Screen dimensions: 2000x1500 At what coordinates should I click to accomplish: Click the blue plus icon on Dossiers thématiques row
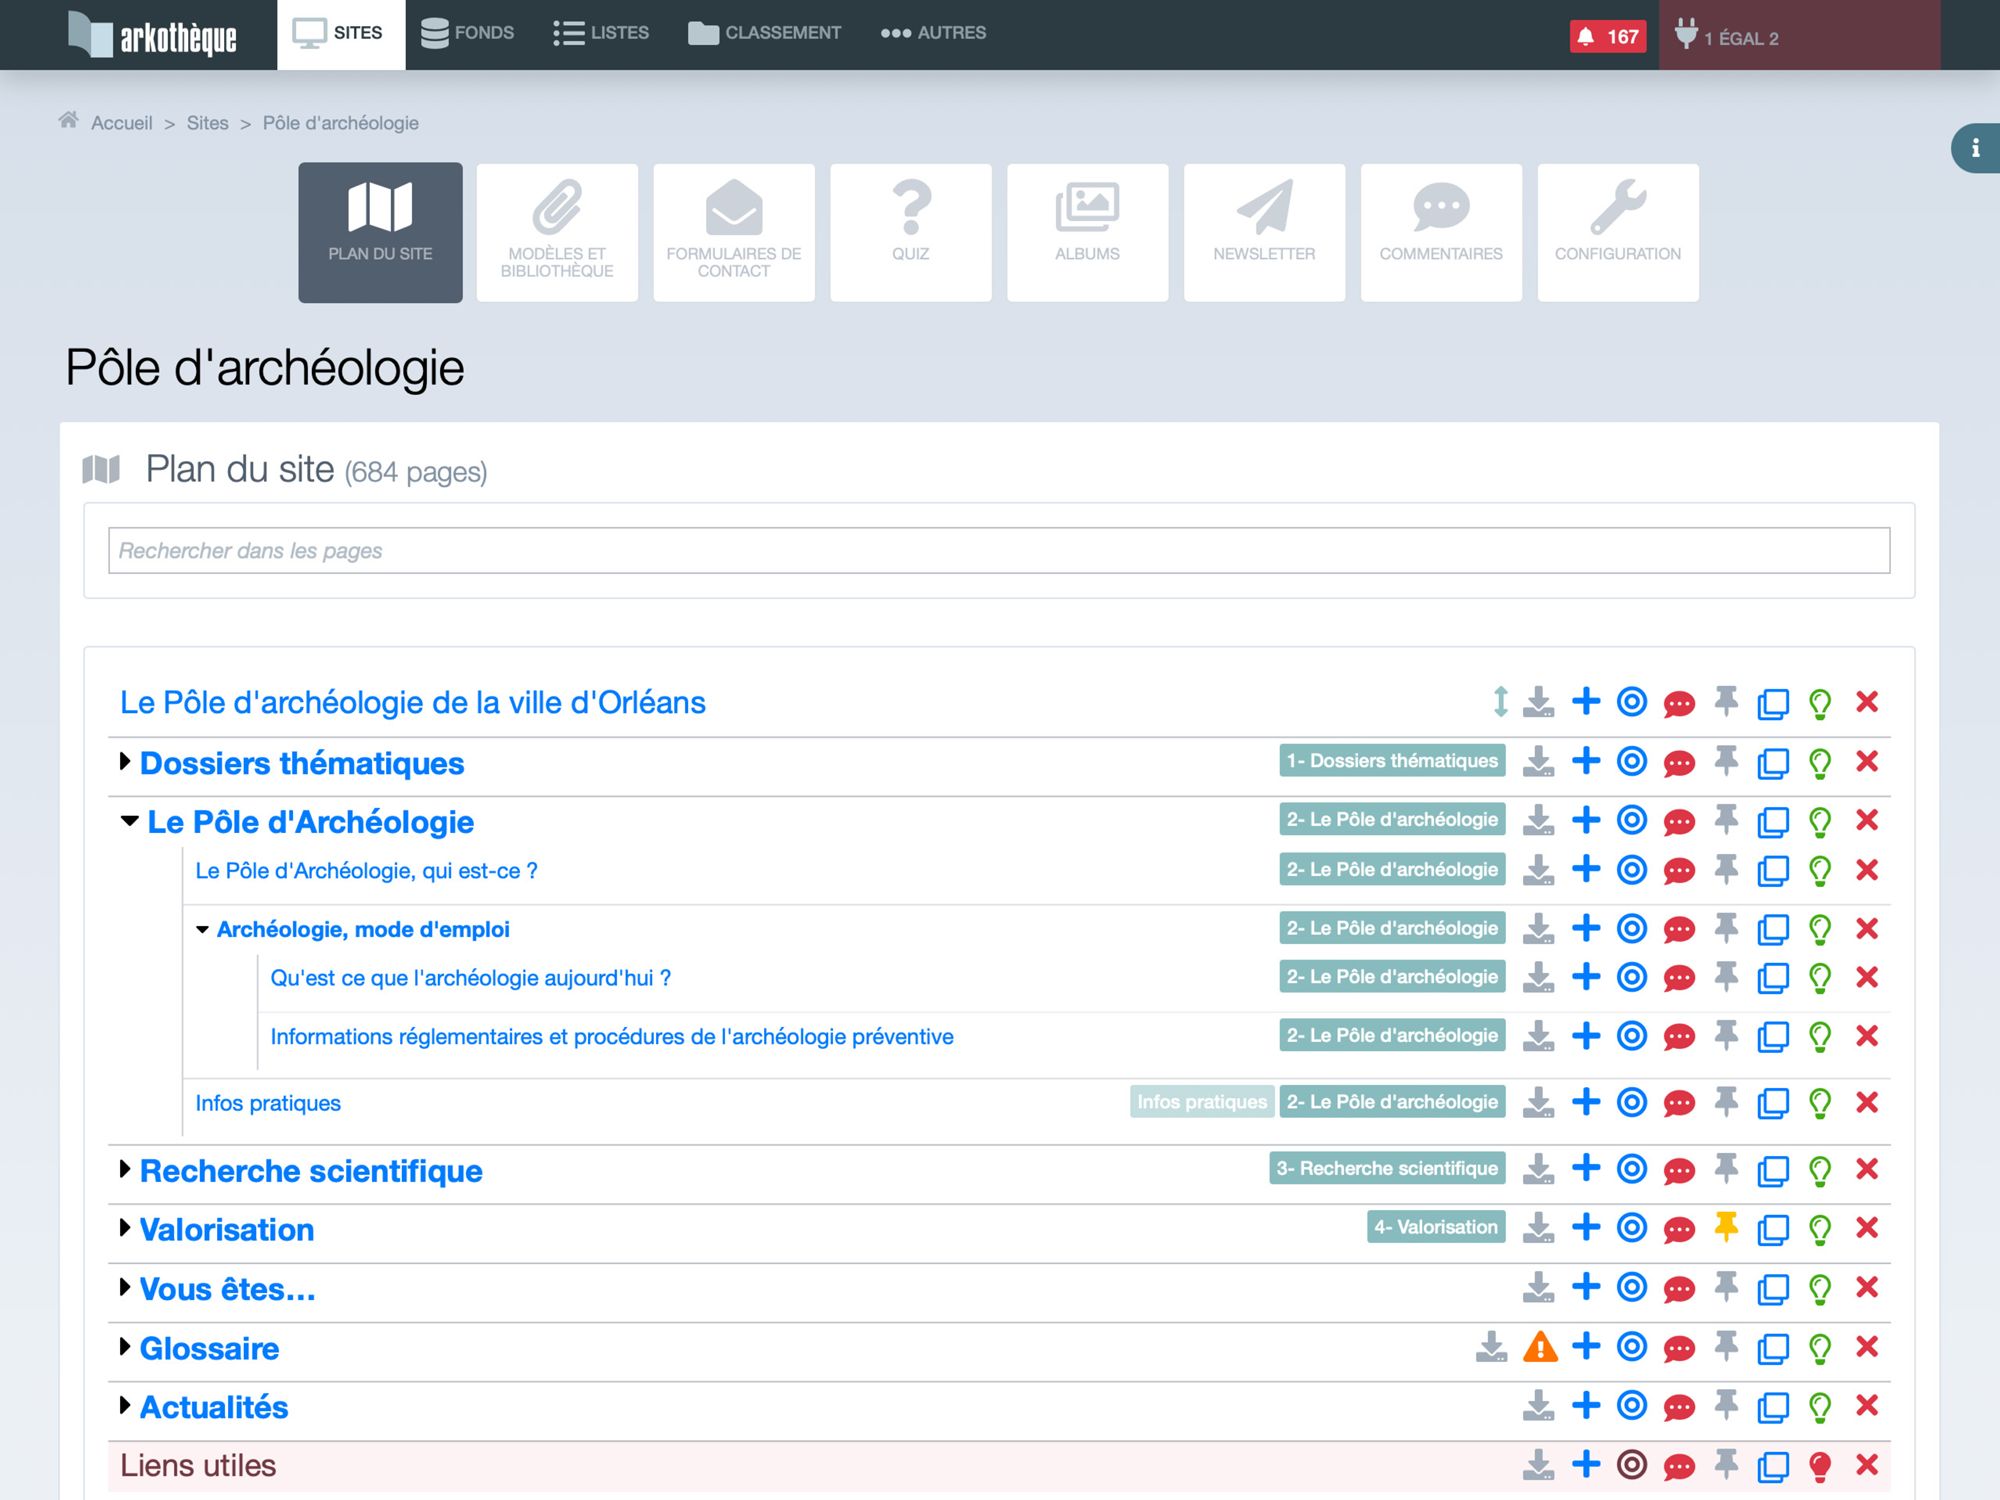[x=1586, y=761]
